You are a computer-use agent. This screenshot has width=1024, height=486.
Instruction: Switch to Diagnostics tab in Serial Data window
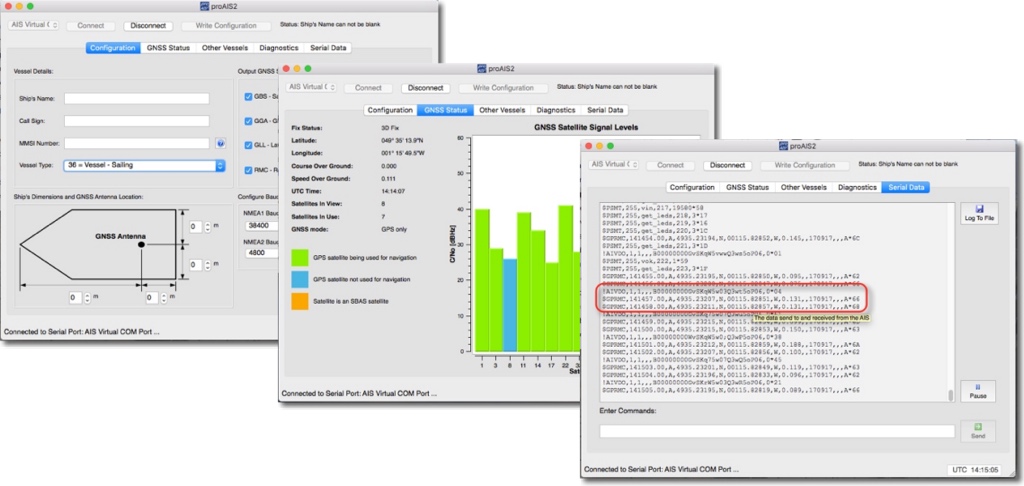click(x=857, y=187)
